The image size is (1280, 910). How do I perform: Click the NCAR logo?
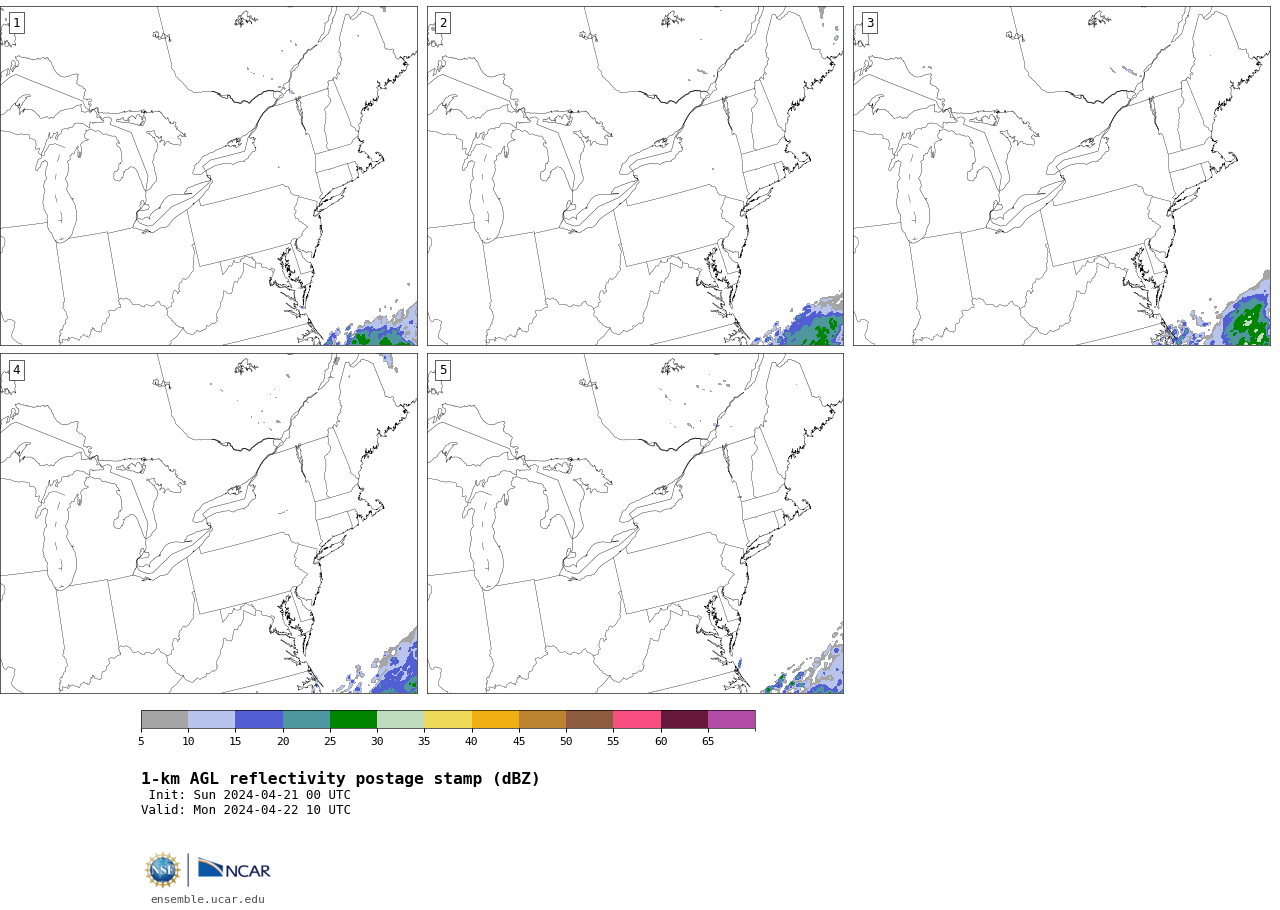click(234, 869)
